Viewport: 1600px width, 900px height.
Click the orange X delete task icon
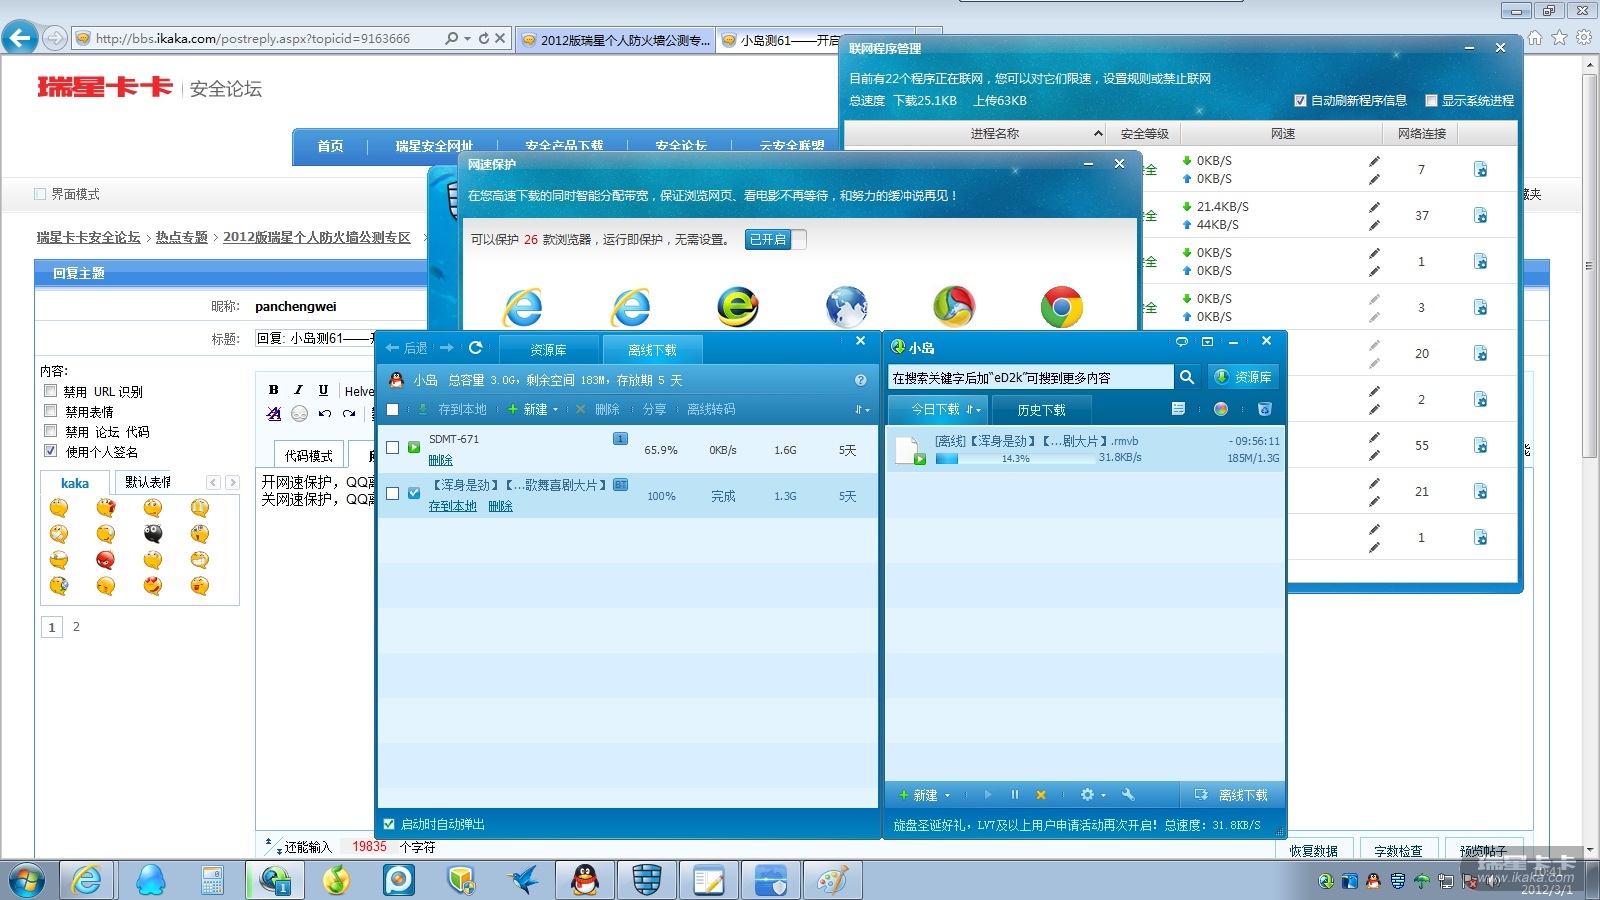pyautogui.click(x=1041, y=795)
